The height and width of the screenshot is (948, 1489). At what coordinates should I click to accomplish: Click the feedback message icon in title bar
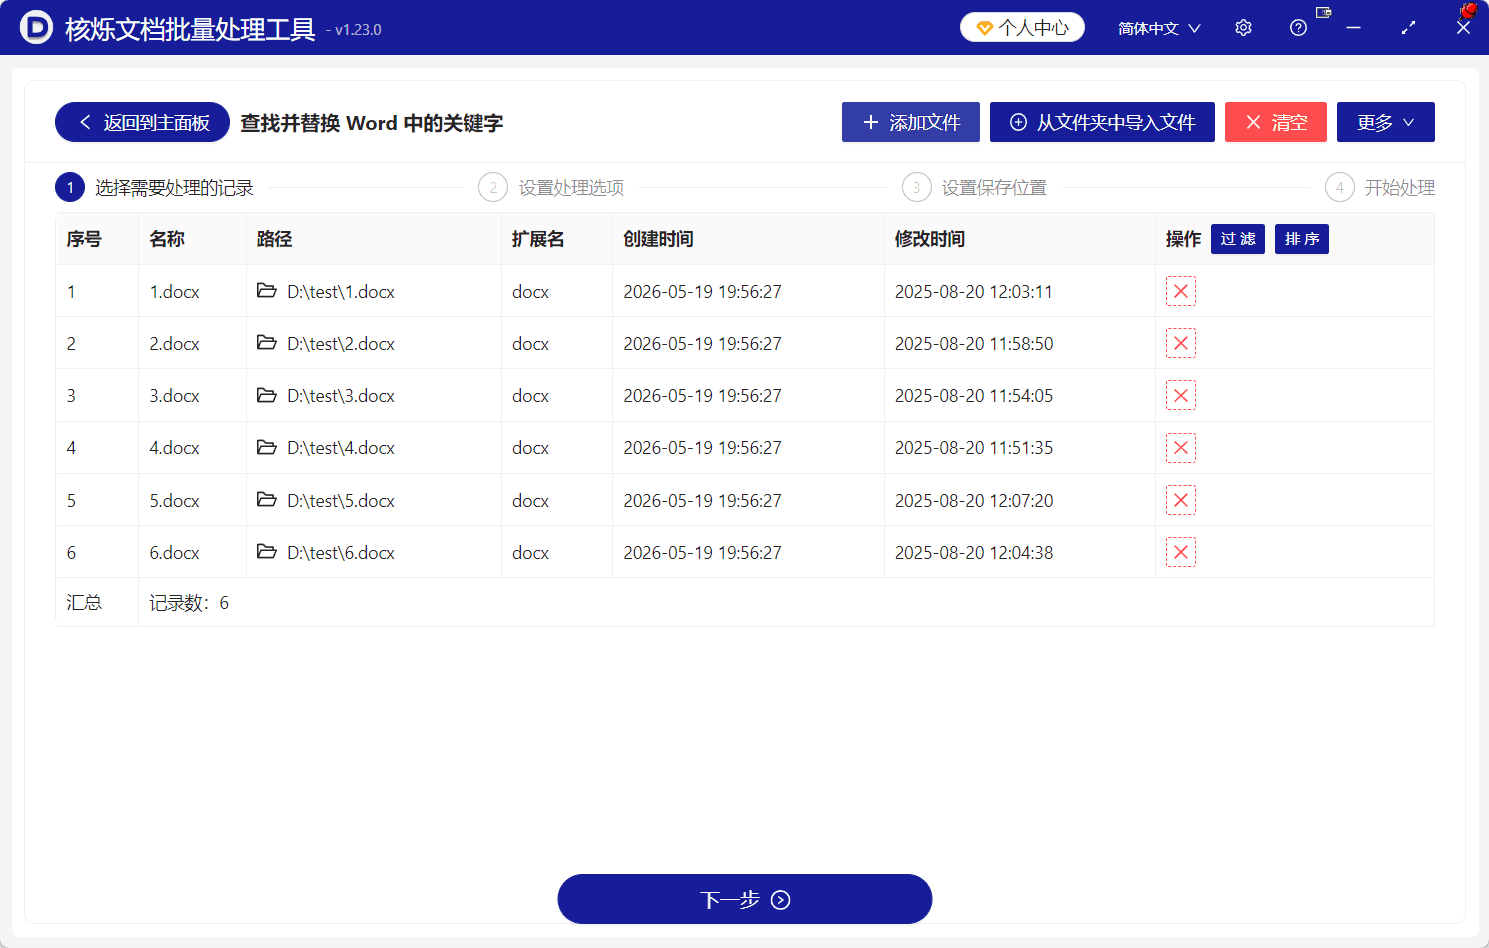pos(1324,13)
